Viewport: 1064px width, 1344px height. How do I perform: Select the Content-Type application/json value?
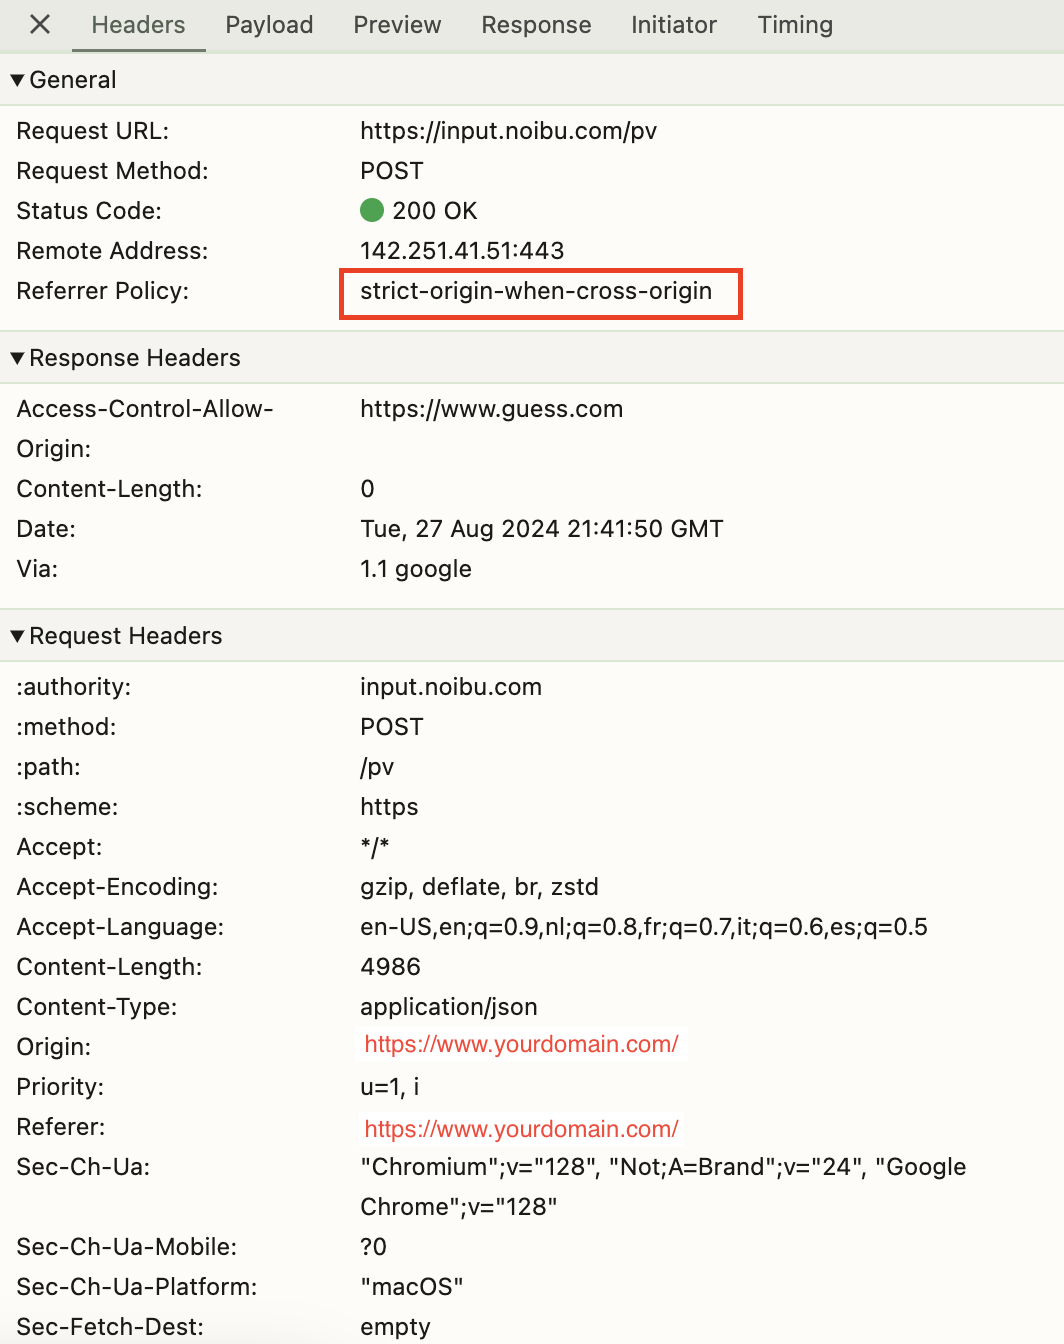[449, 1007]
